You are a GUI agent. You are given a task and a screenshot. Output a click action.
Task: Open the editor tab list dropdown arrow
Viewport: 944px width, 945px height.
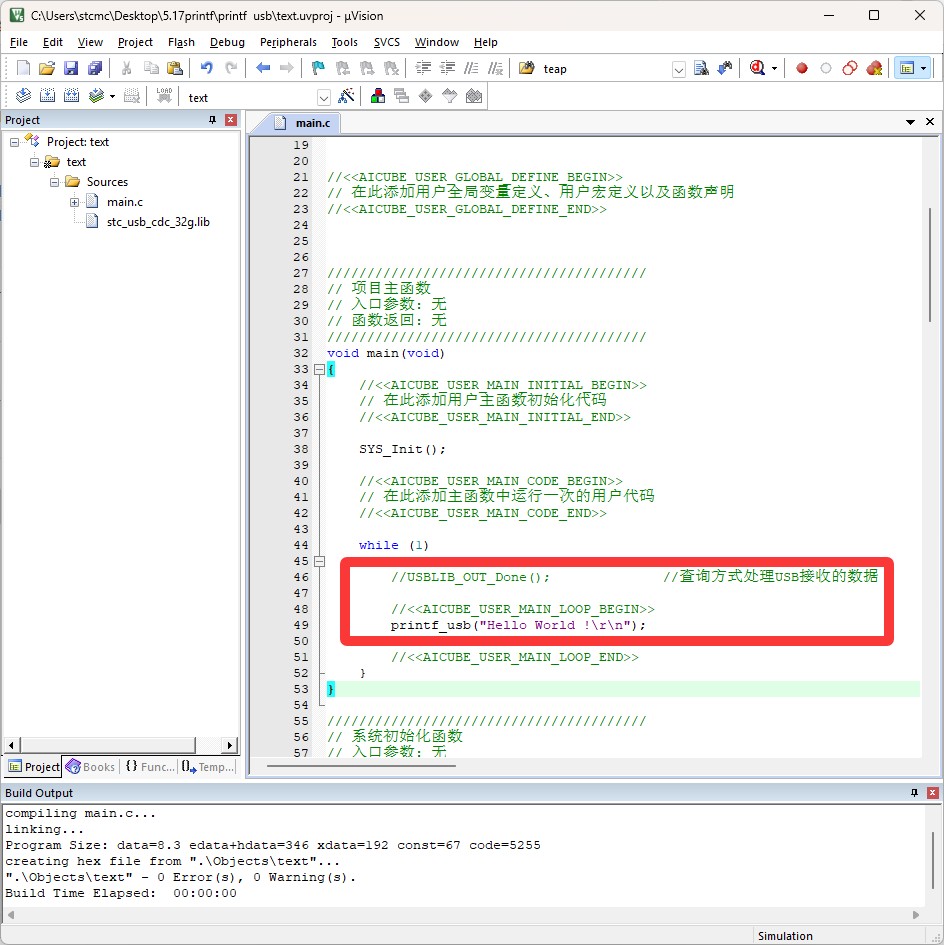pyautogui.click(x=910, y=122)
